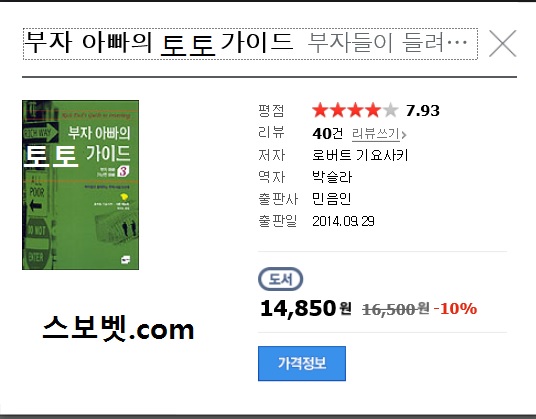This screenshot has width=536, height=419.
Task: Select the 도서 book category badge
Action: (280, 279)
